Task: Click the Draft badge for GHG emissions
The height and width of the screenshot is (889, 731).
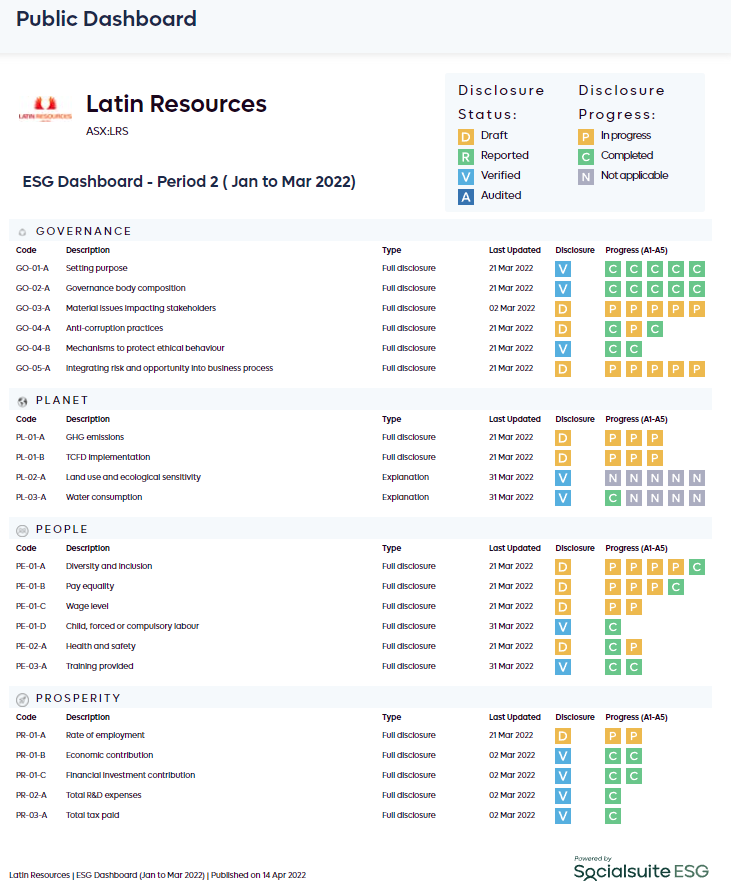Action: [x=563, y=438]
